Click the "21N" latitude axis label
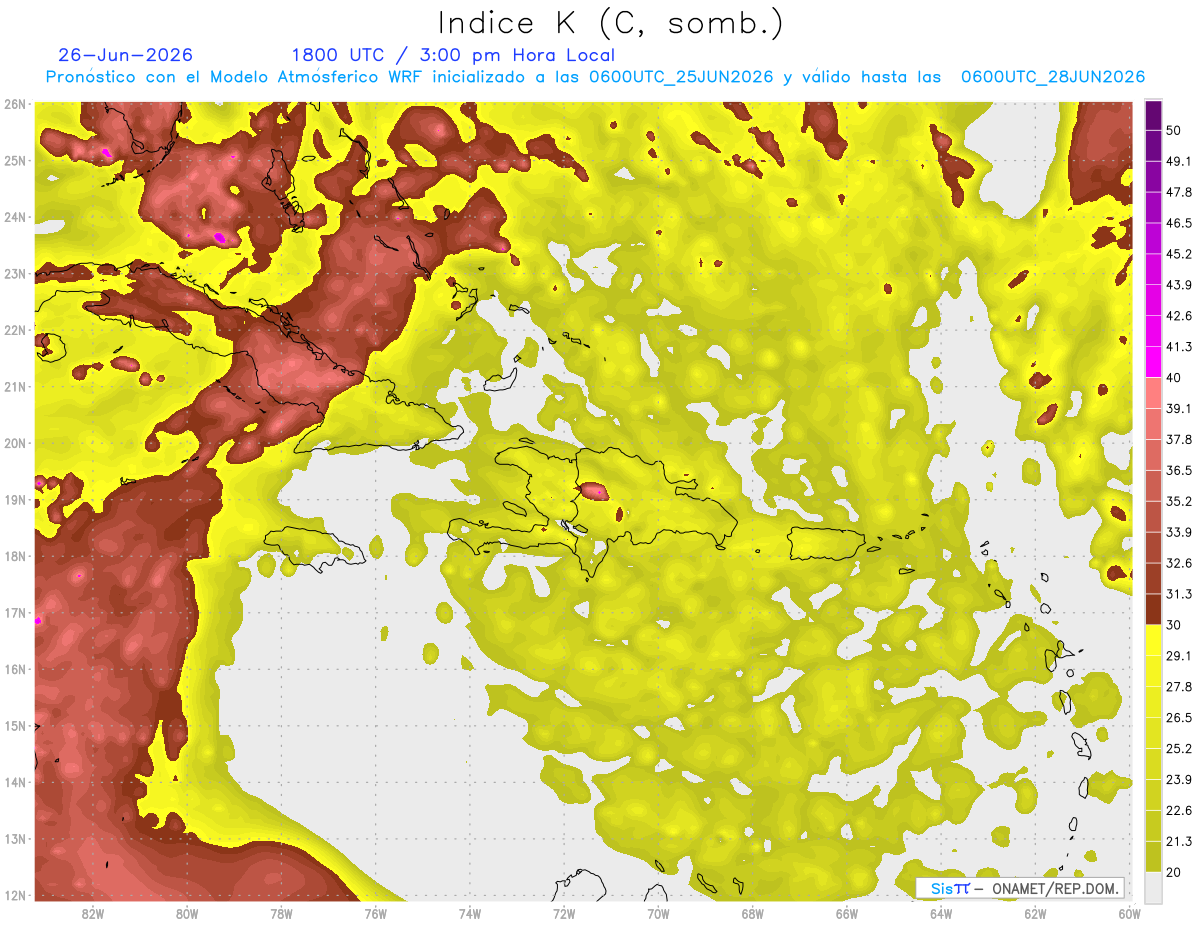Screen dimensions: 1200x927 [x=16, y=386]
